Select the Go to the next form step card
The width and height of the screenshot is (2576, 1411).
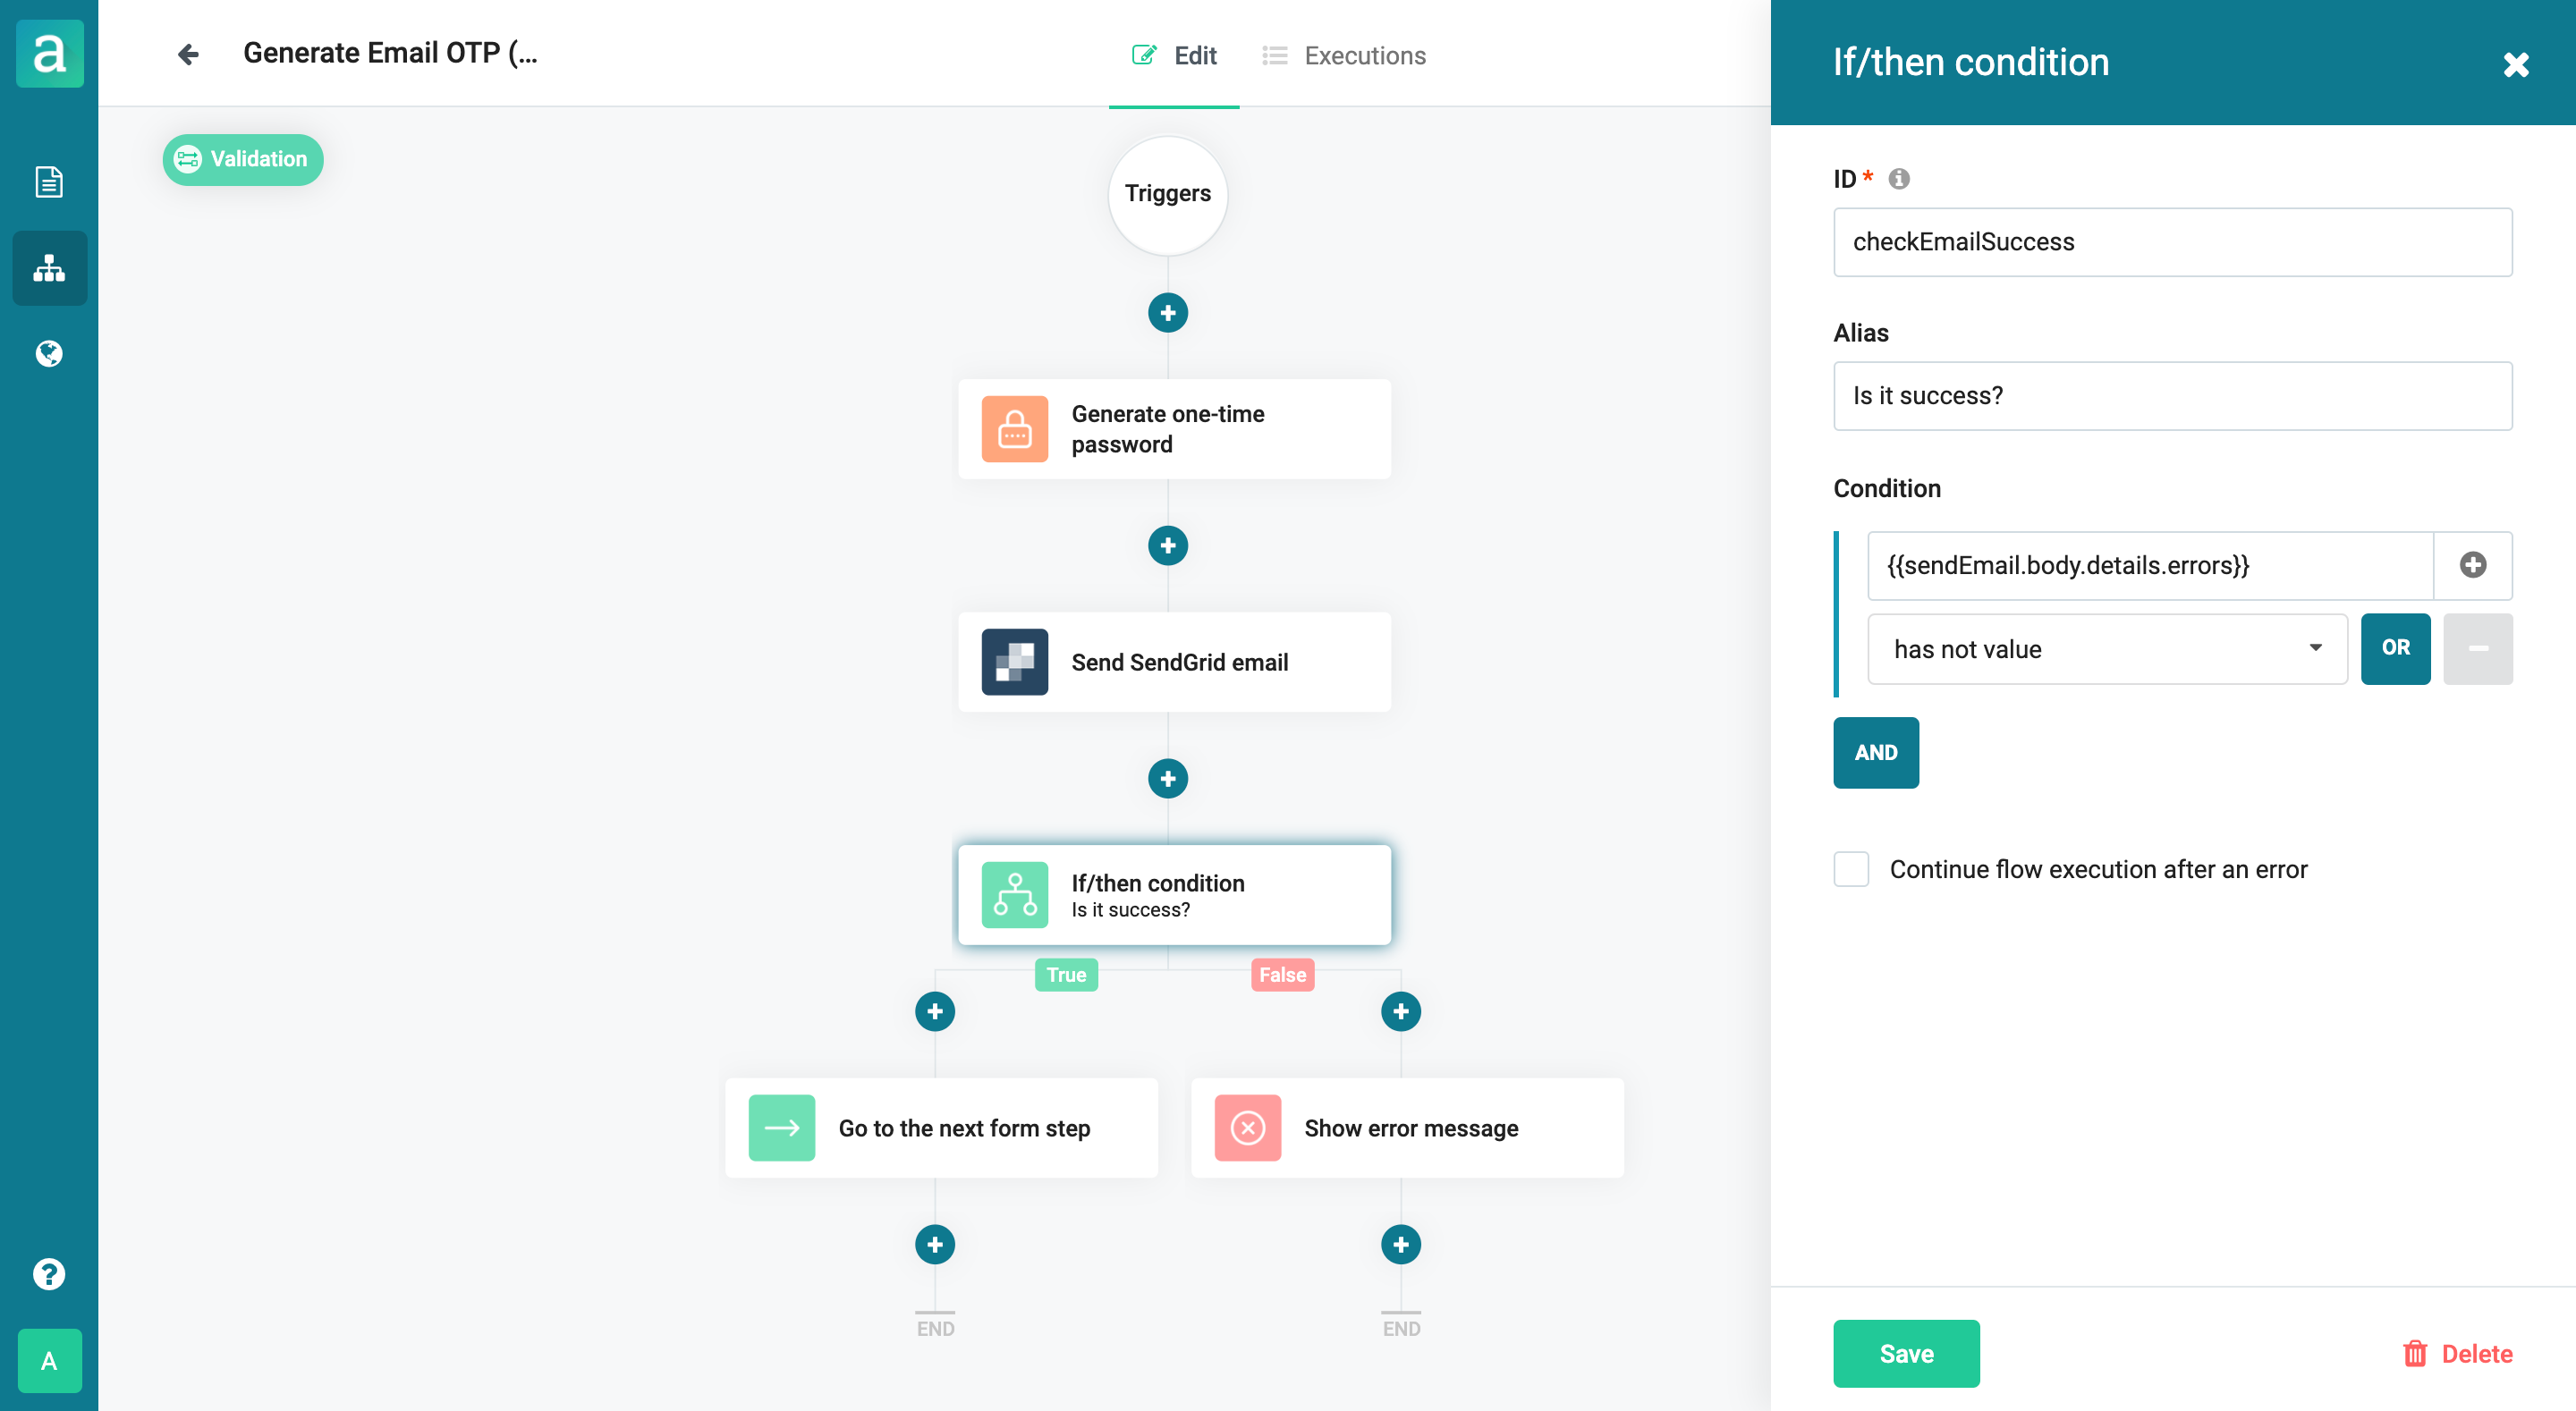point(941,1128)
